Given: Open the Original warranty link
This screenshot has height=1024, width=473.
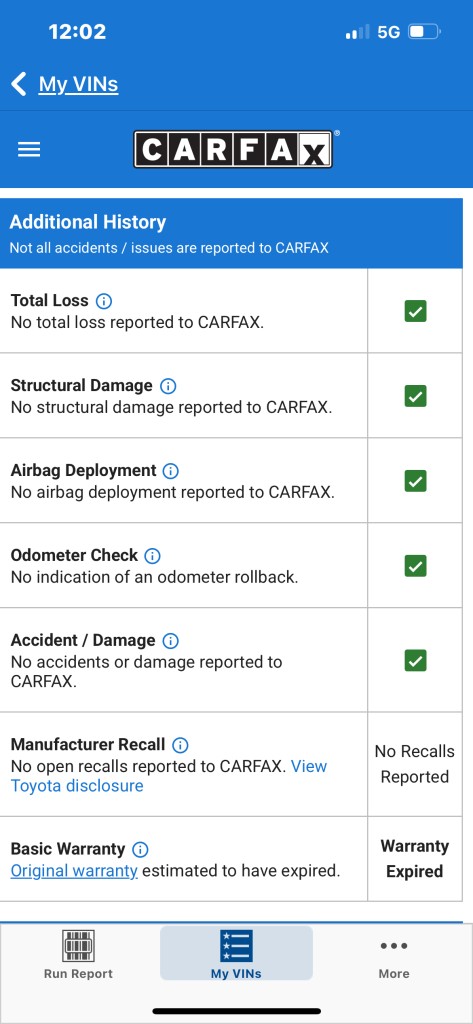Looking at the screenshot, I should 74,871.
